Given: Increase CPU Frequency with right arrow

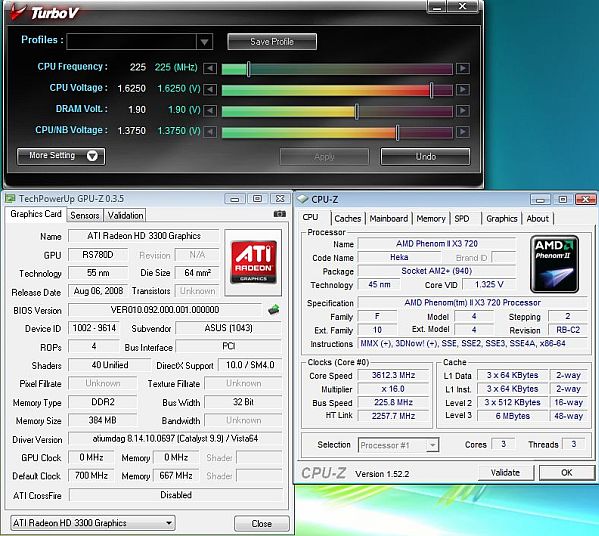Looking at the screenshot, I should (463, 68).
